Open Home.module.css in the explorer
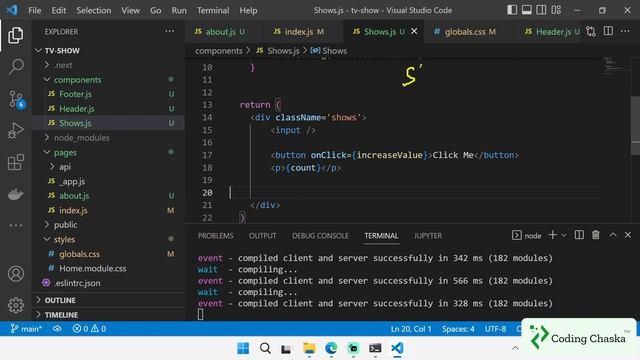This screenshot has height=360, width=640. [x=93, y=268]
